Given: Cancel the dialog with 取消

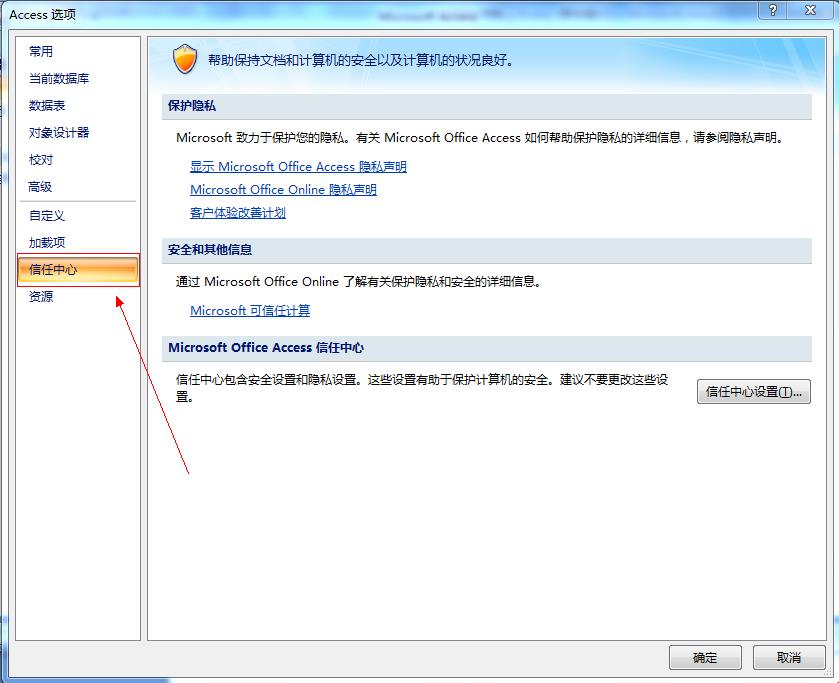Looking at the screenshot, I should tap(789, 657).
